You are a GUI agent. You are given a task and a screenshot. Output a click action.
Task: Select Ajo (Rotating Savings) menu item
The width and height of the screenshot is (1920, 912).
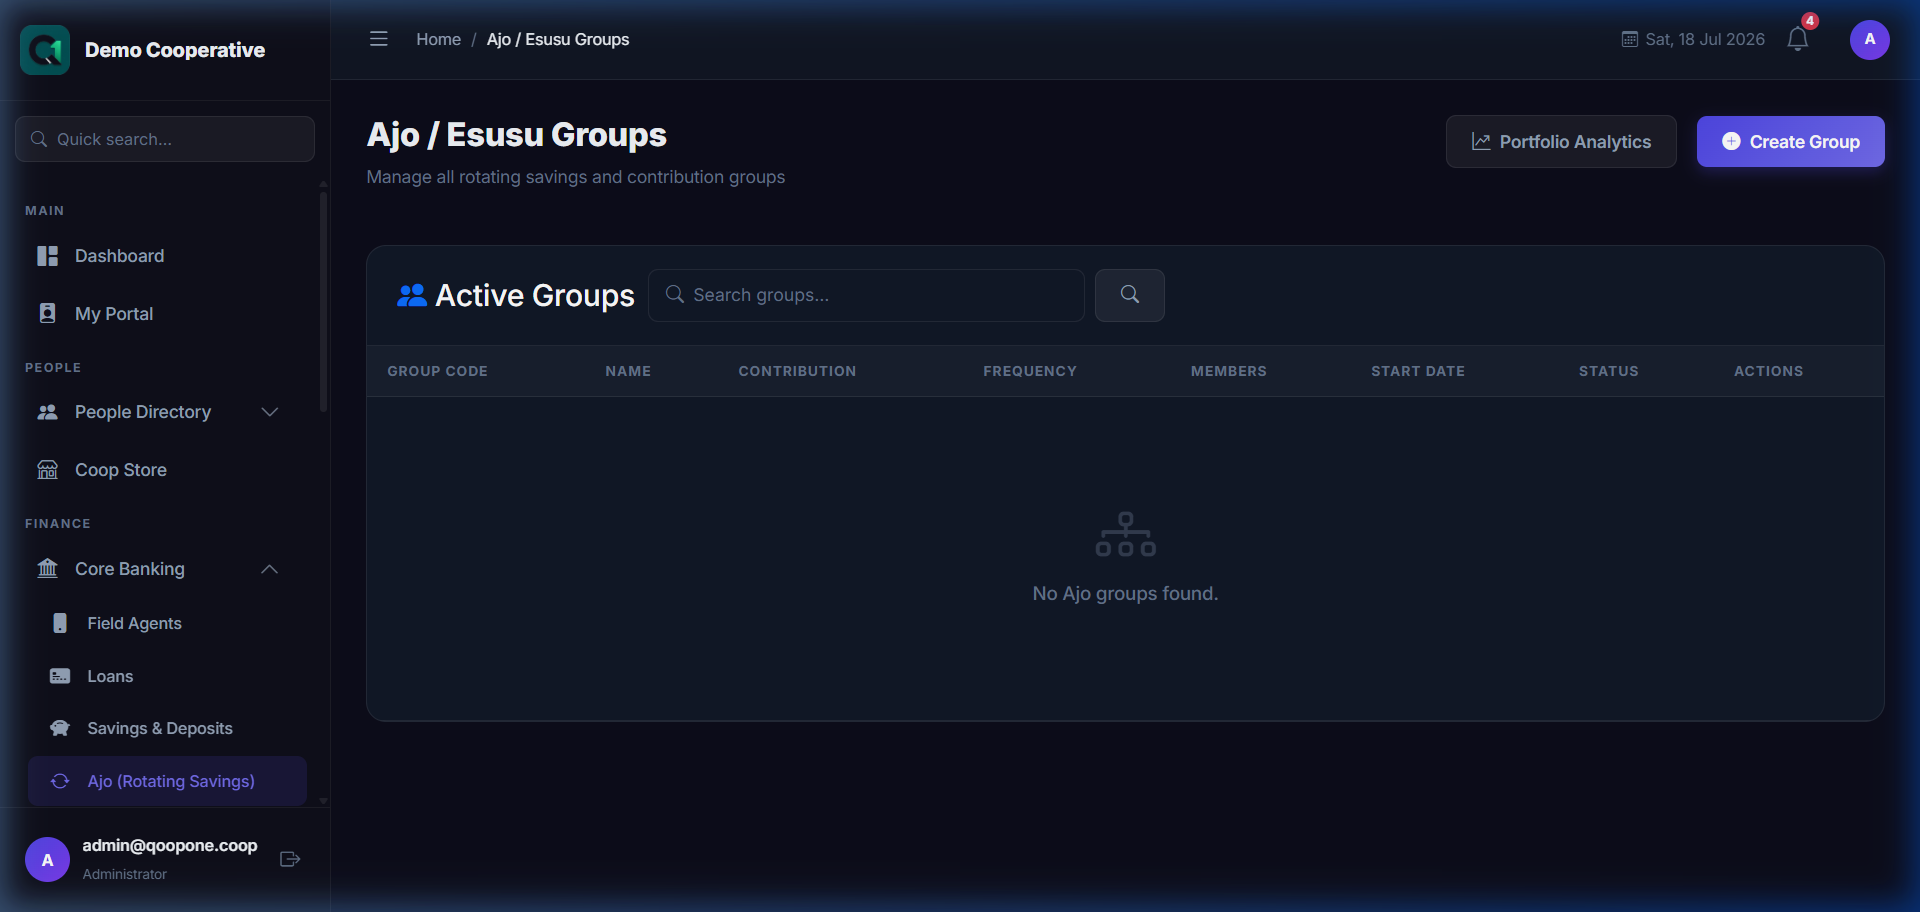point(167,781)
